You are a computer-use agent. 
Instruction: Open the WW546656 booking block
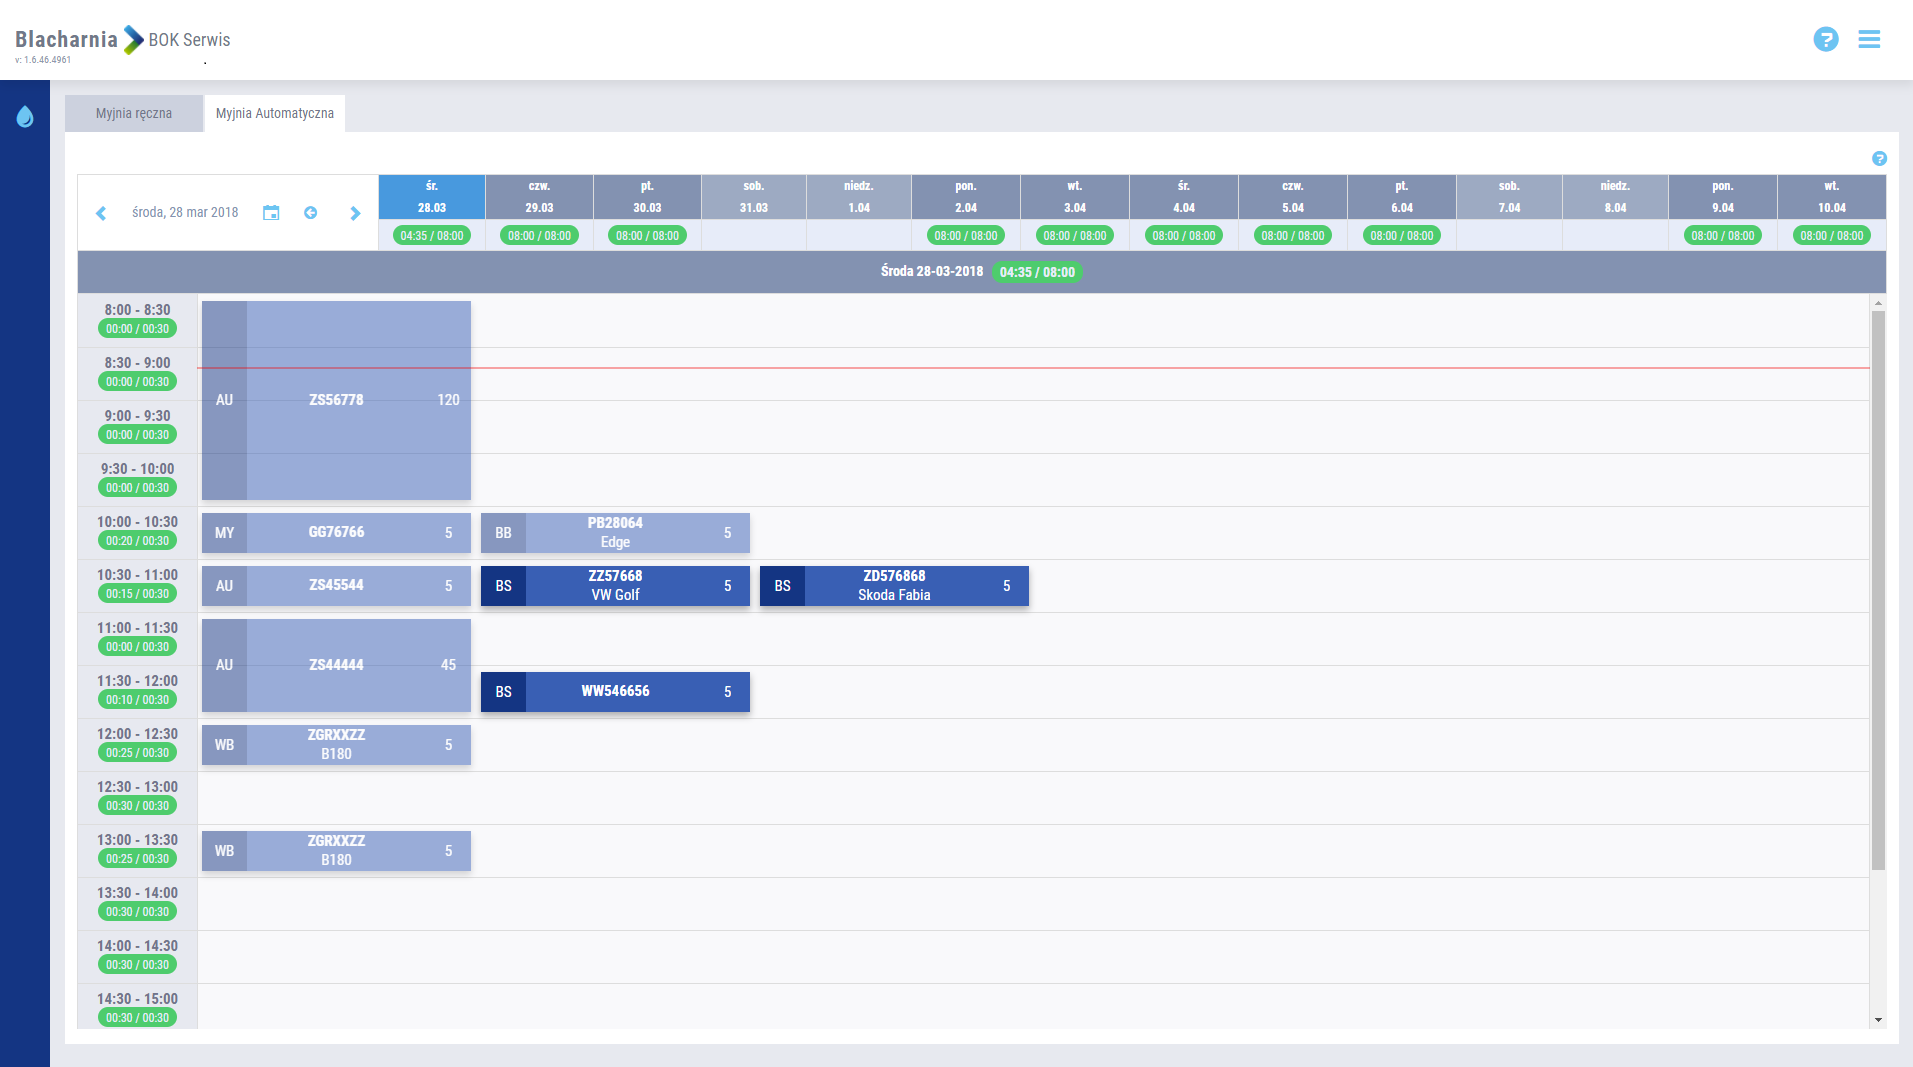[x=615, y=692]
